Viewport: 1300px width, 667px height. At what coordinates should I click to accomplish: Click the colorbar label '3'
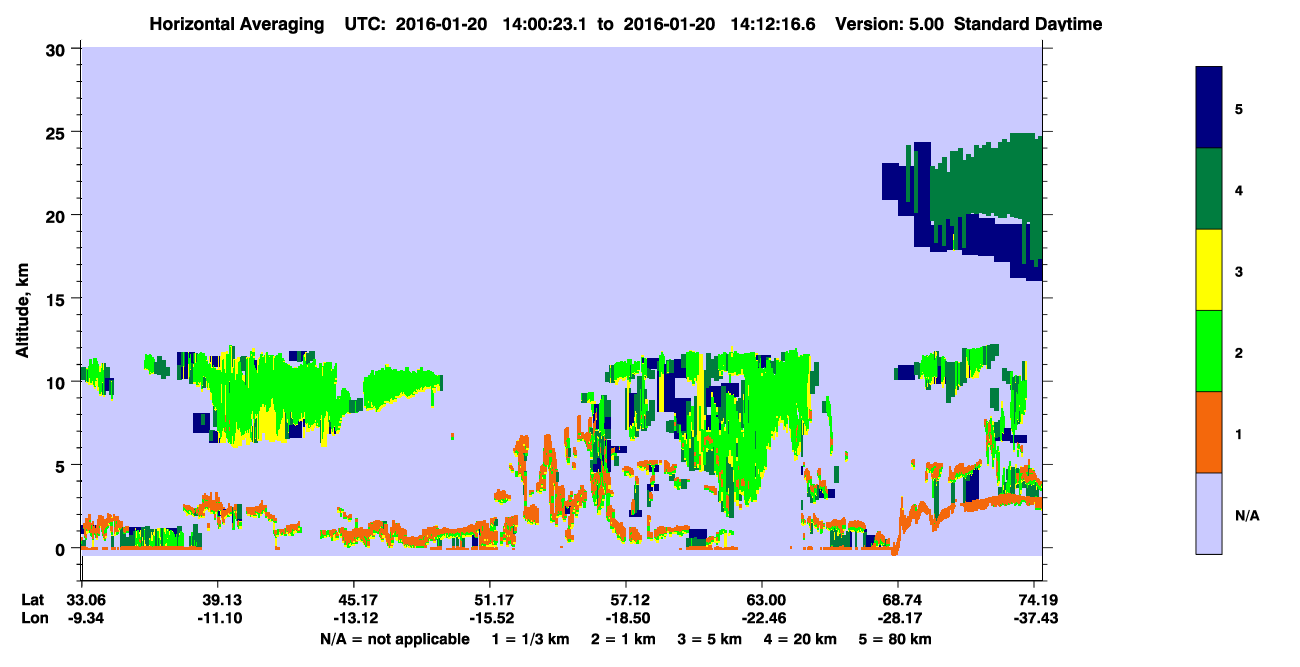click(x=1238, y=270)
